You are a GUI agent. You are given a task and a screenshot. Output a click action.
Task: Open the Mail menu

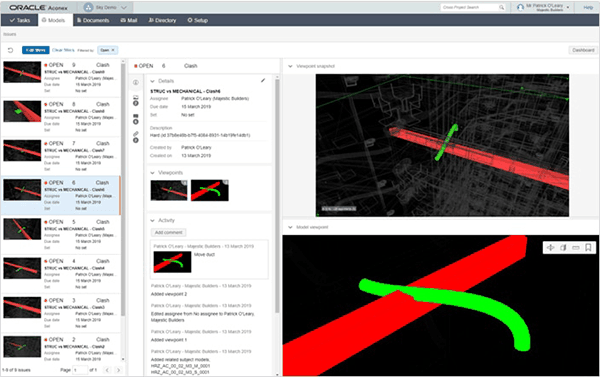(x=129, y=20)
